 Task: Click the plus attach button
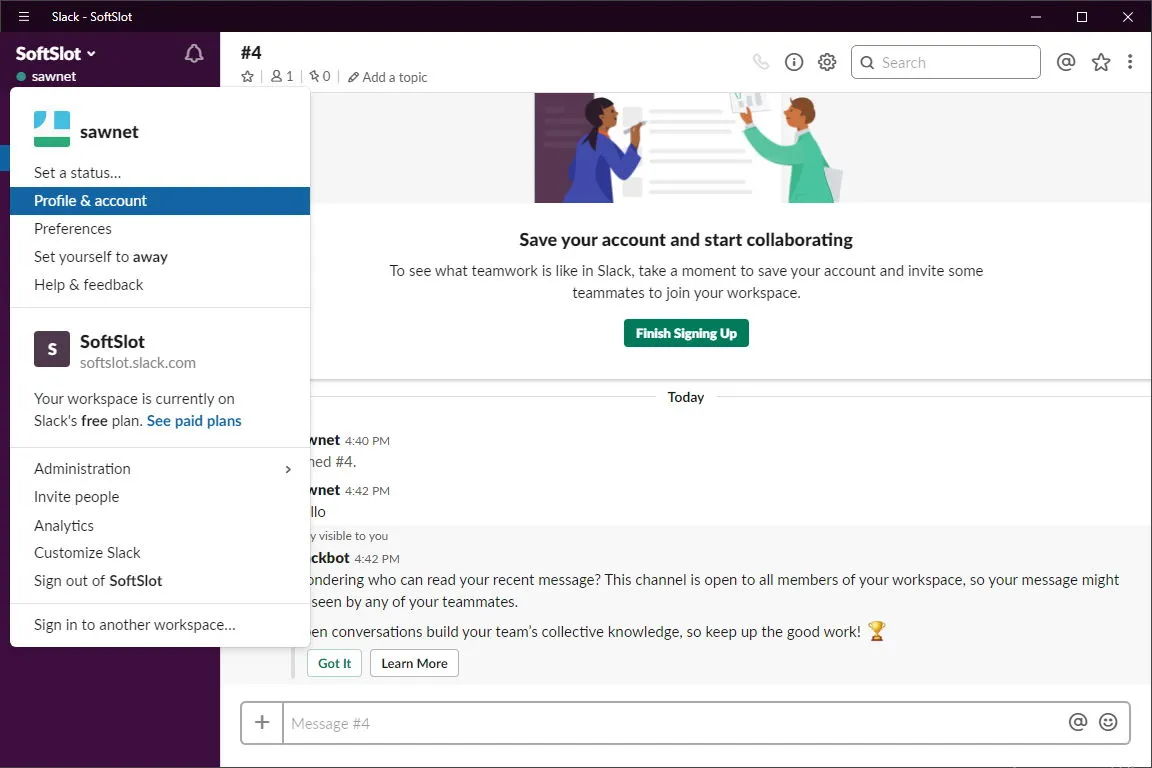coord(262,722)
